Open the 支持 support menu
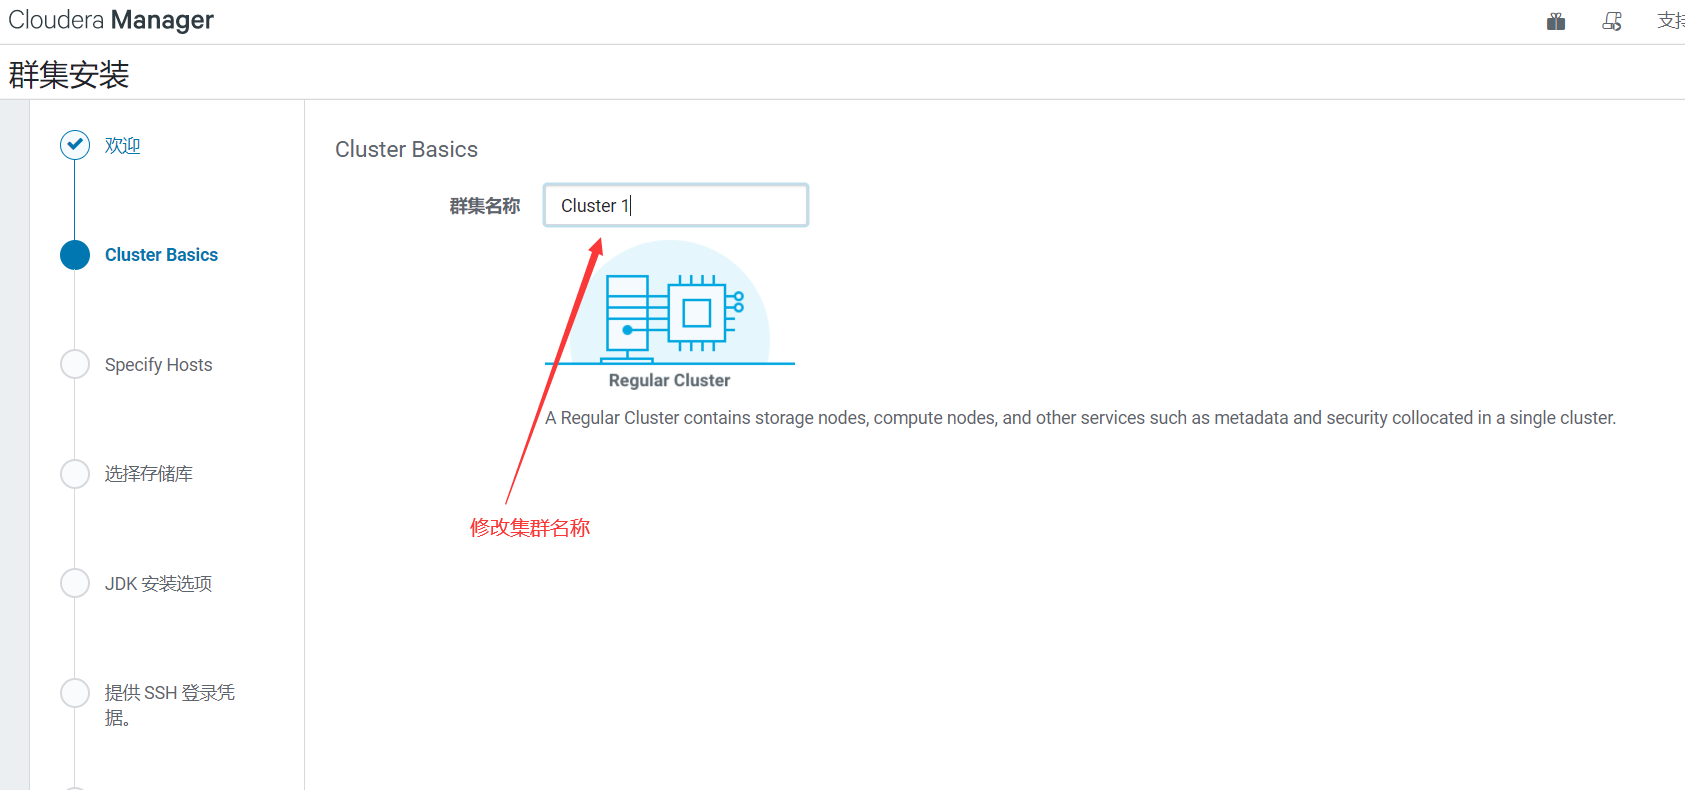Image resolution: width=1685 pixels, height=790 pixels. [x=1671, y=21]
